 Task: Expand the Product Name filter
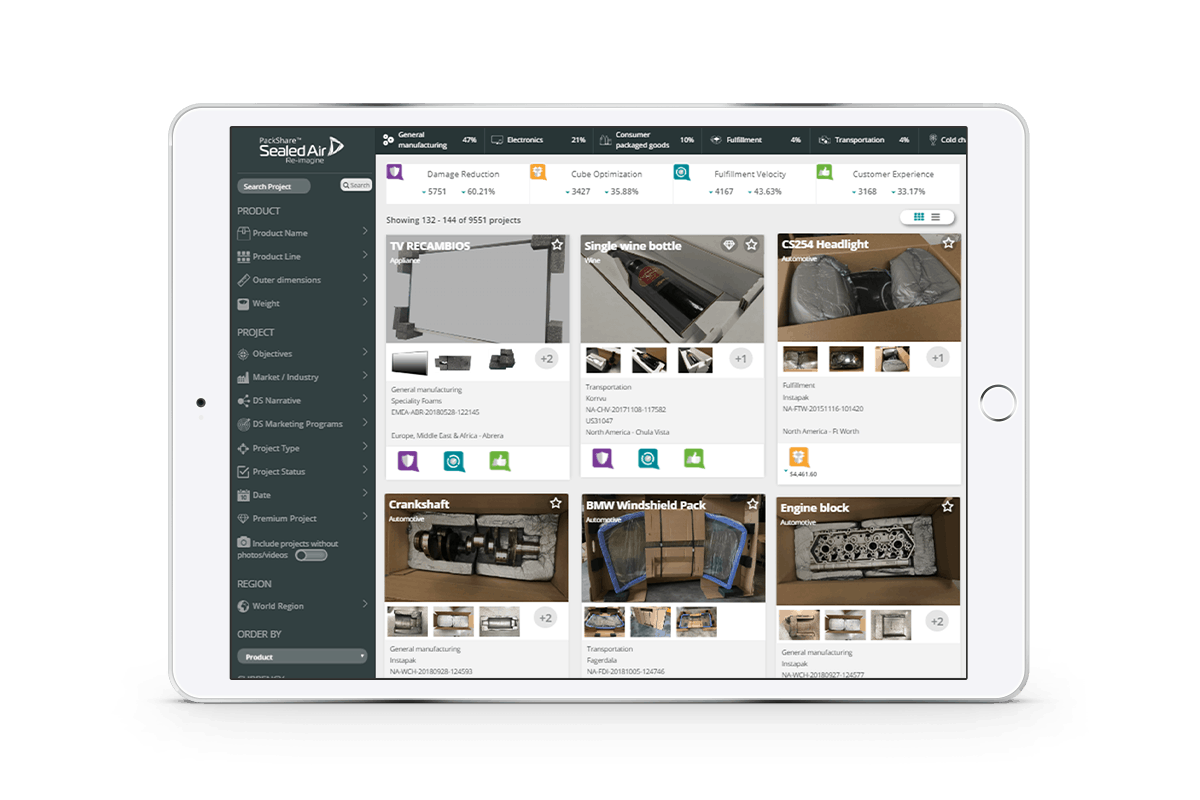302,233
